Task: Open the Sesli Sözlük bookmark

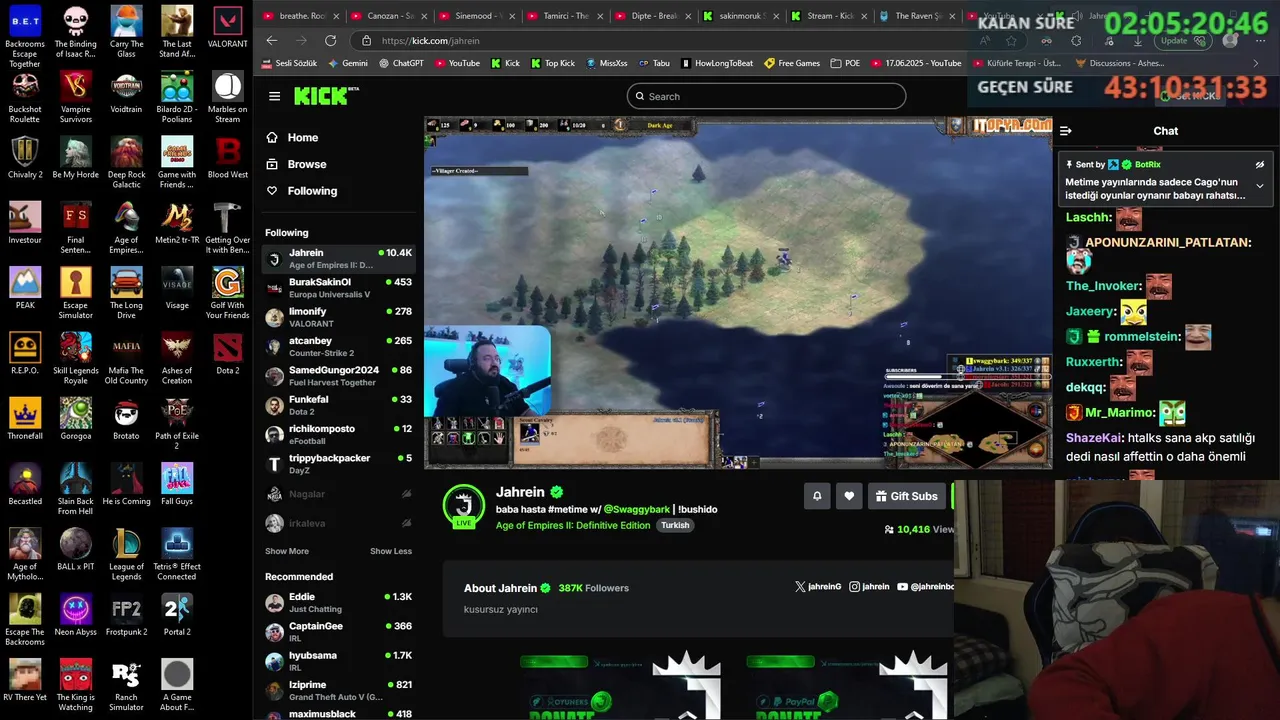Action: point(289,63)
